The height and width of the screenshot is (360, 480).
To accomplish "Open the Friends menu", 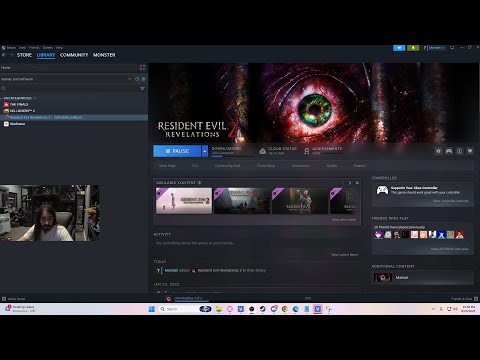I will coord(34,48).
